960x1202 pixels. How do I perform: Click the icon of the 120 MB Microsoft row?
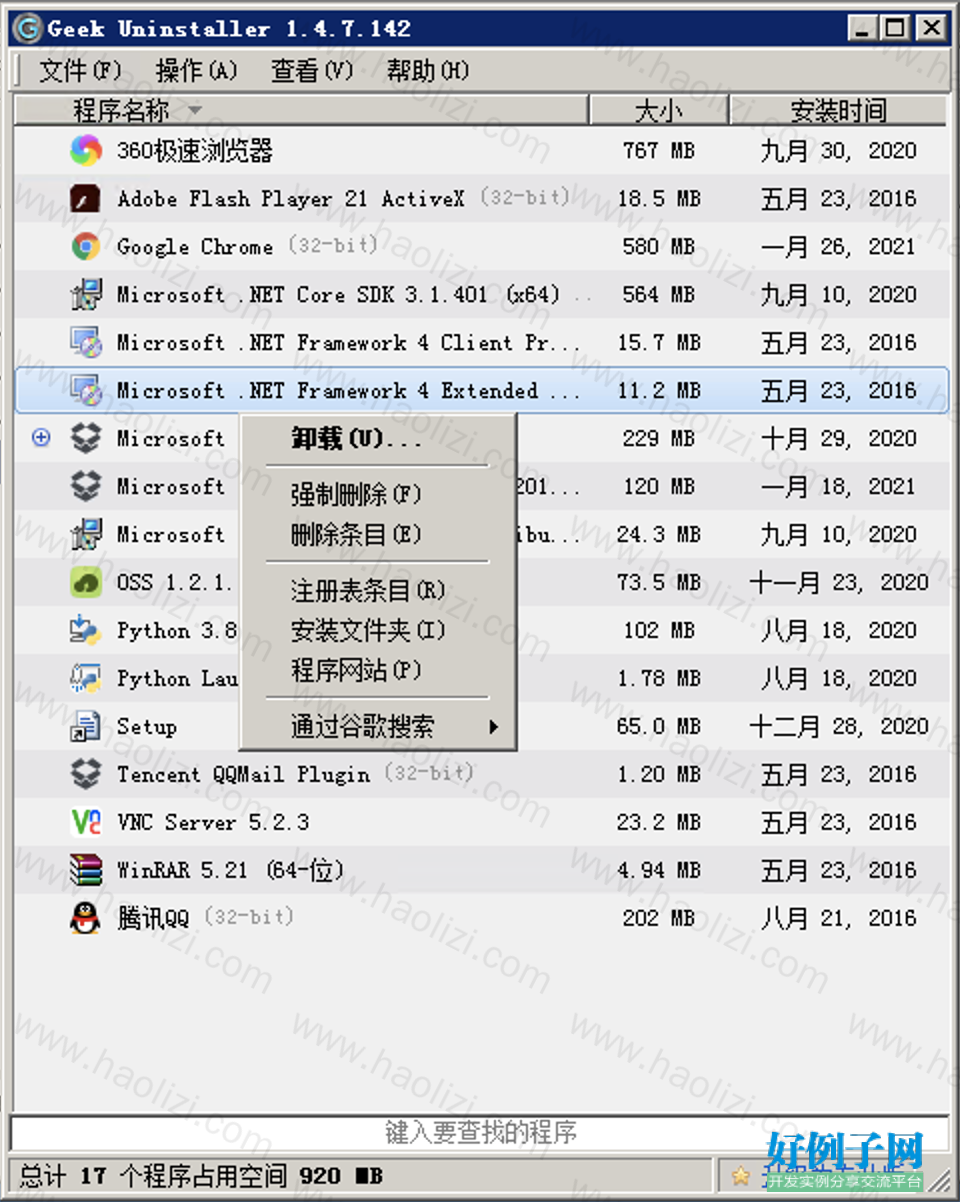[x=86, y=487]
